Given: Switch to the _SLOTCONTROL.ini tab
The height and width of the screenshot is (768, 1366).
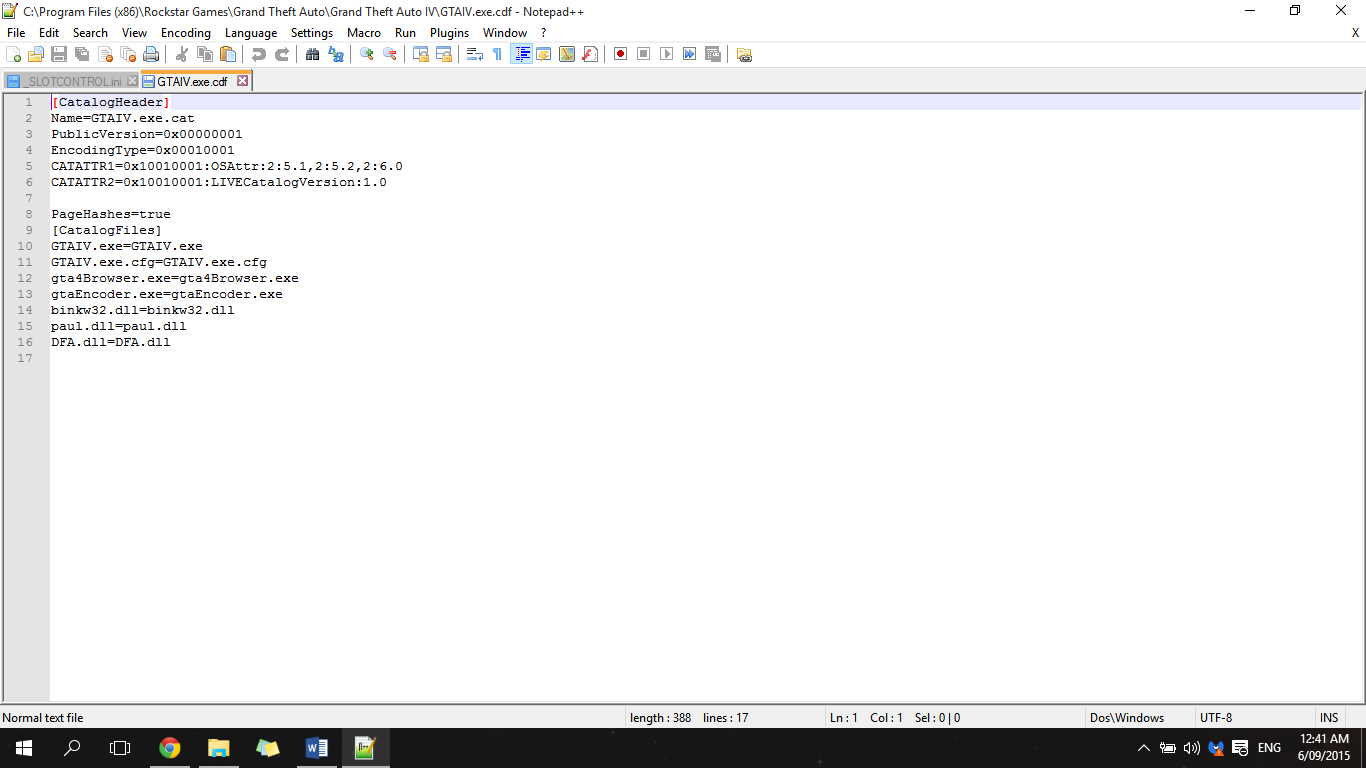Looking at the screenshot, I should (71, 82).
